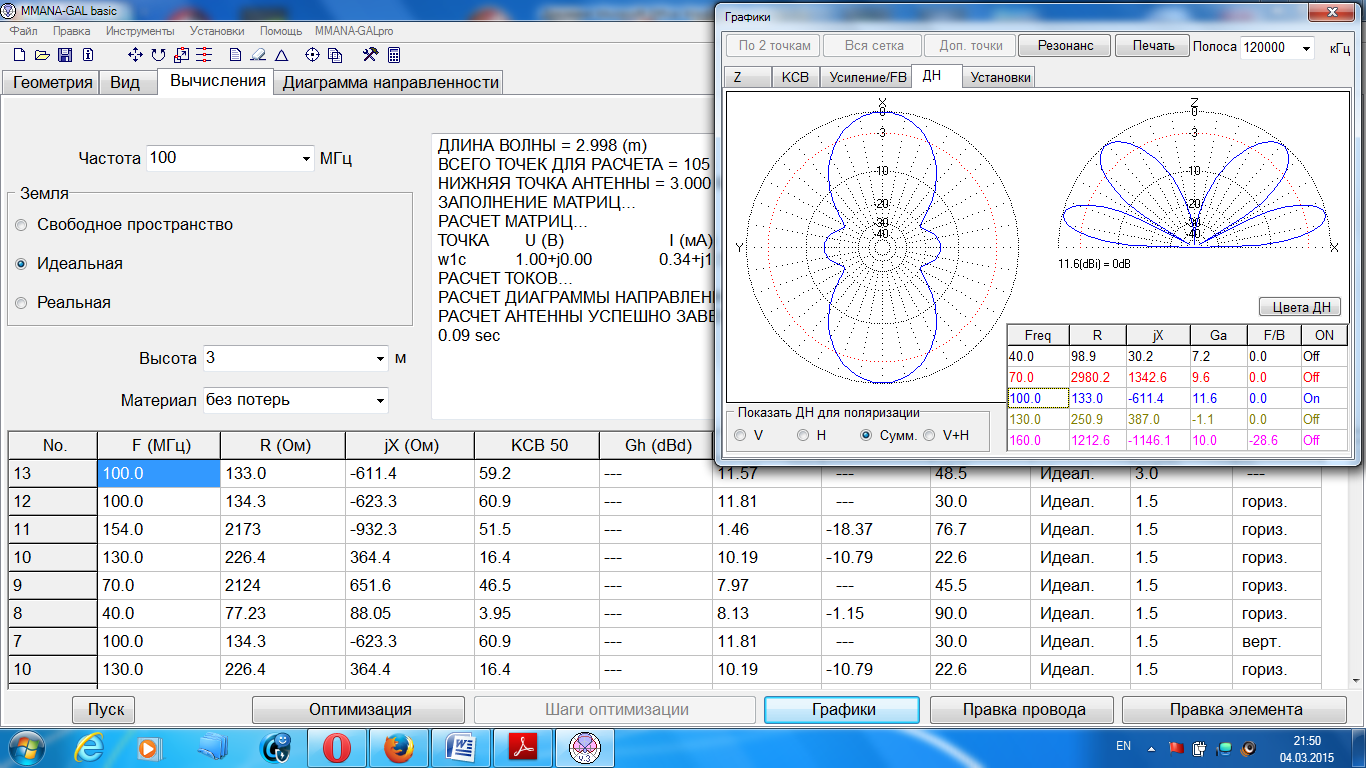The width and height of the screenshot is (1366, 768).
Task: Click the Правка элемента button
Action: coord(1236,709)
